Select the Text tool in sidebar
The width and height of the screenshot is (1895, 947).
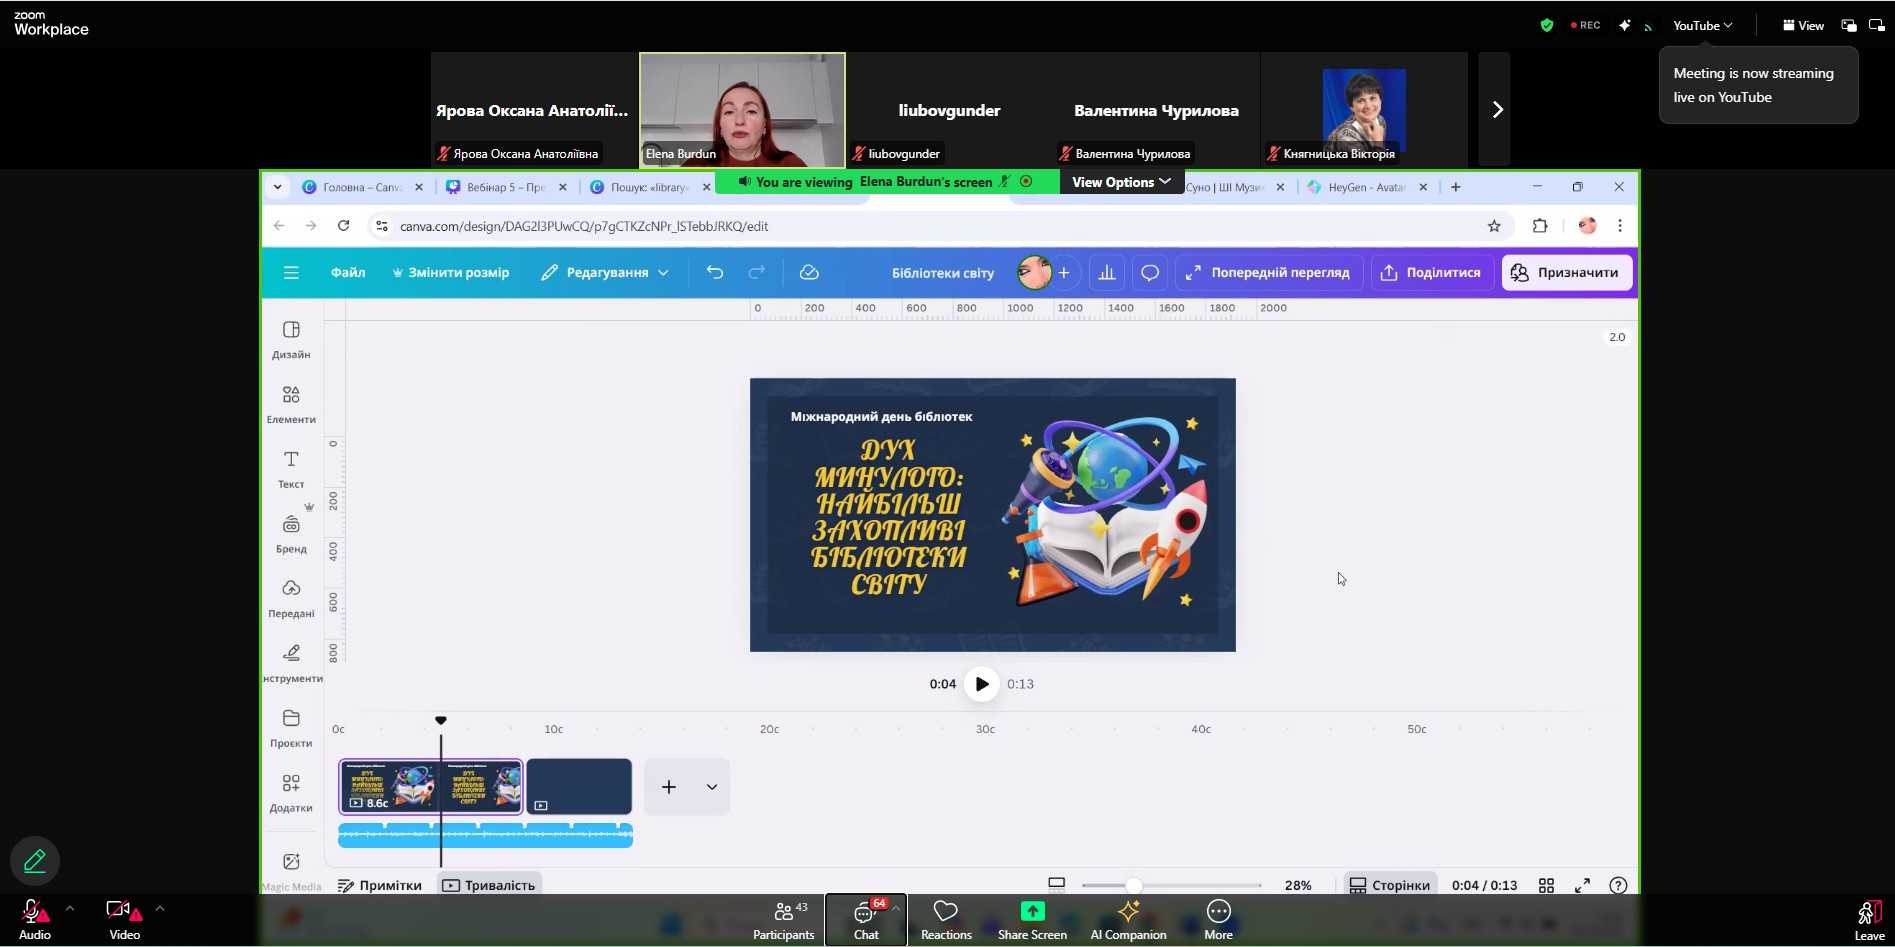coord(291,468)
